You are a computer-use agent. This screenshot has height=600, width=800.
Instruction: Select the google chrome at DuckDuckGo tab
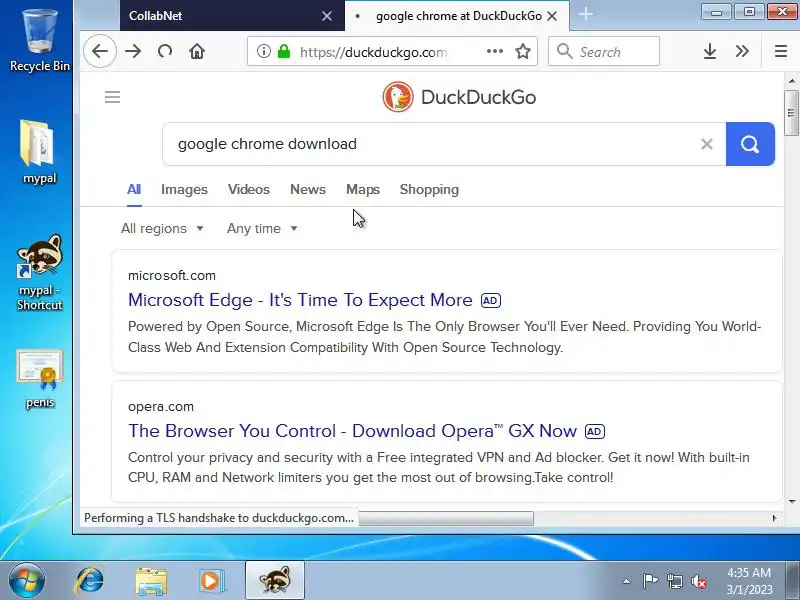coord(458,16)
